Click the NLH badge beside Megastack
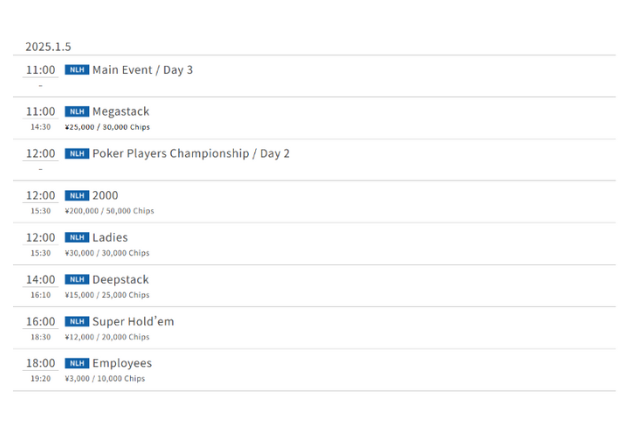640x427 pixels. coord(77,112)
